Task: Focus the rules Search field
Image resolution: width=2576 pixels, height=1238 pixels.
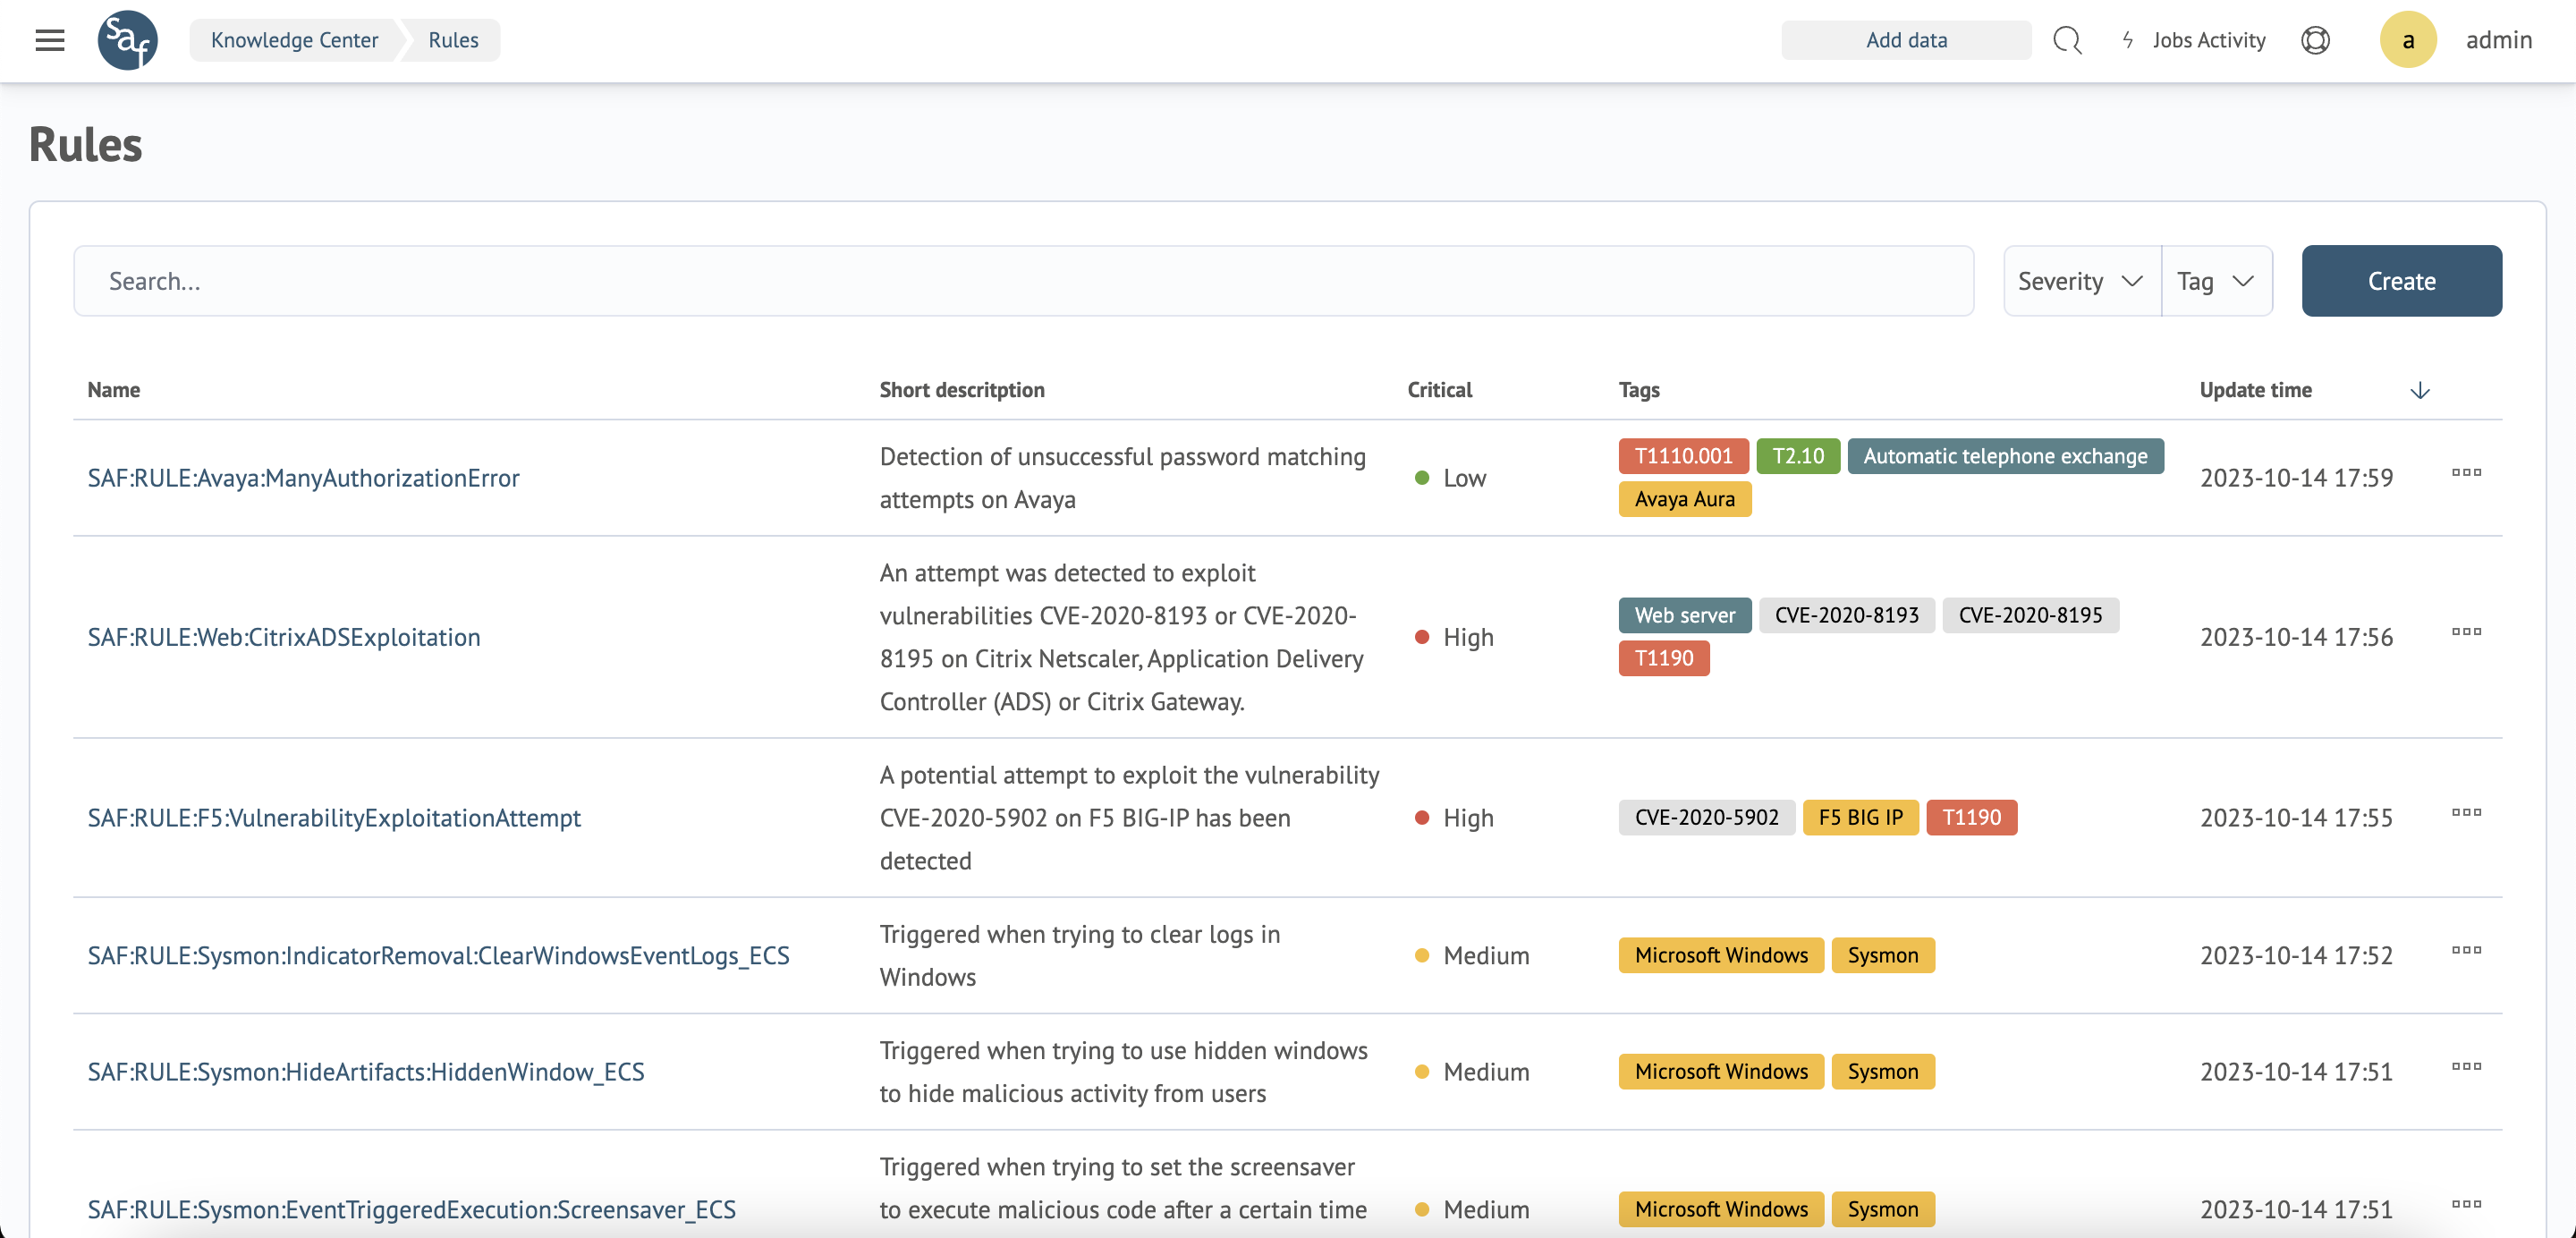Action: click(1022, 281)
